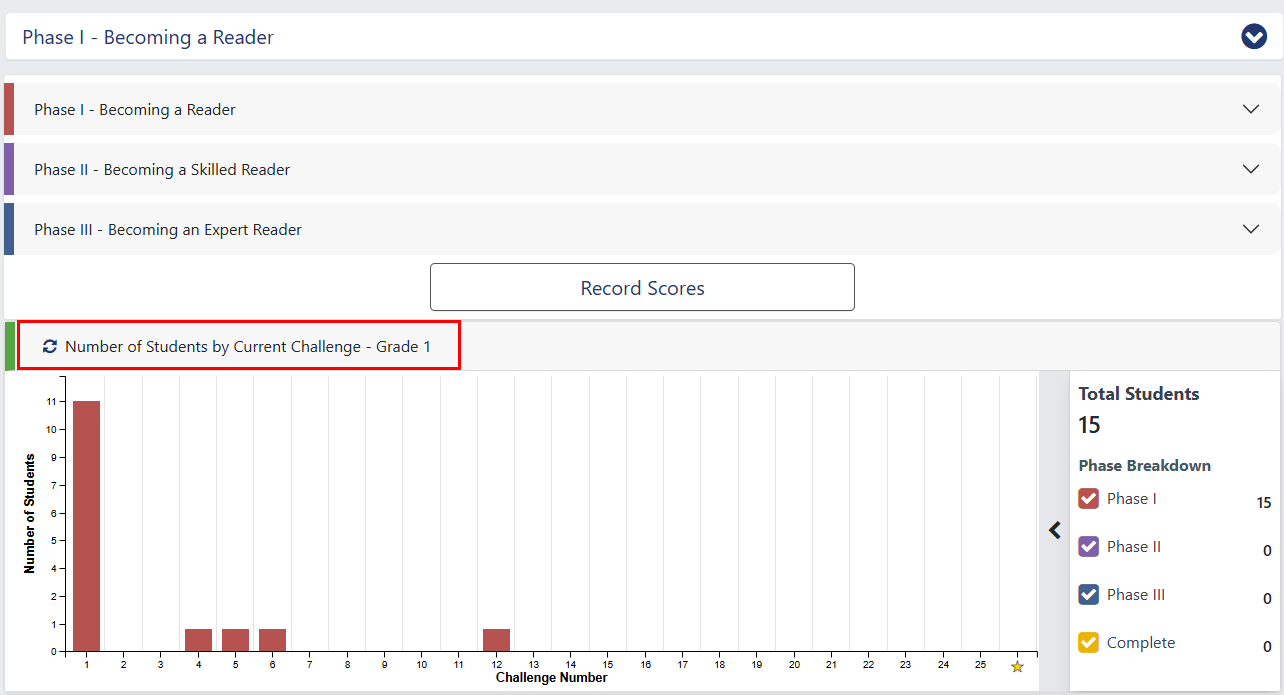1284x695 pixels.
Task: Click the bar for Challenge 5
Action: (x=236, y=640)
